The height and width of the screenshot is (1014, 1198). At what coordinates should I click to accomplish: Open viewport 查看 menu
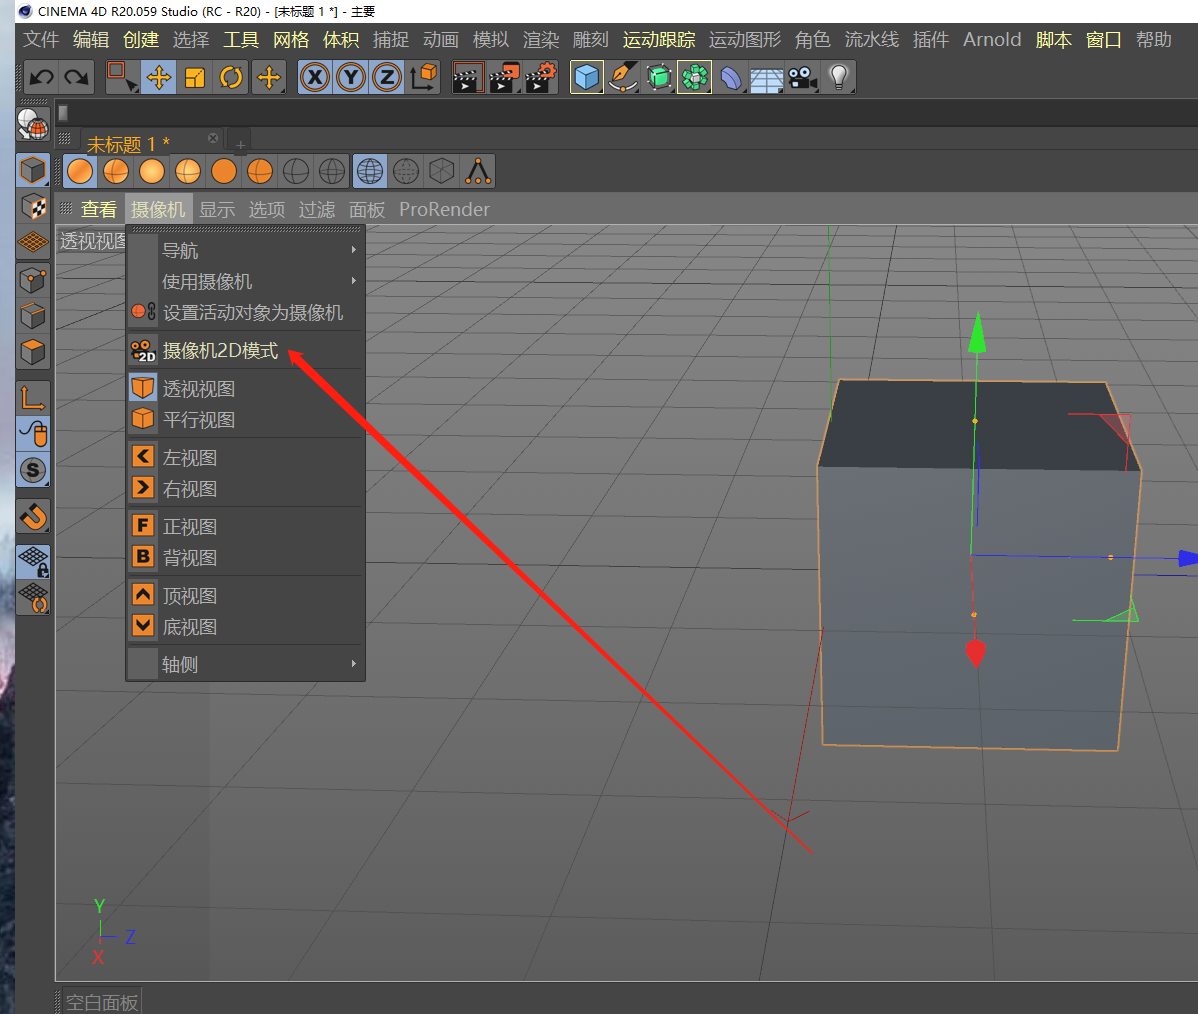tap(99, 209)
